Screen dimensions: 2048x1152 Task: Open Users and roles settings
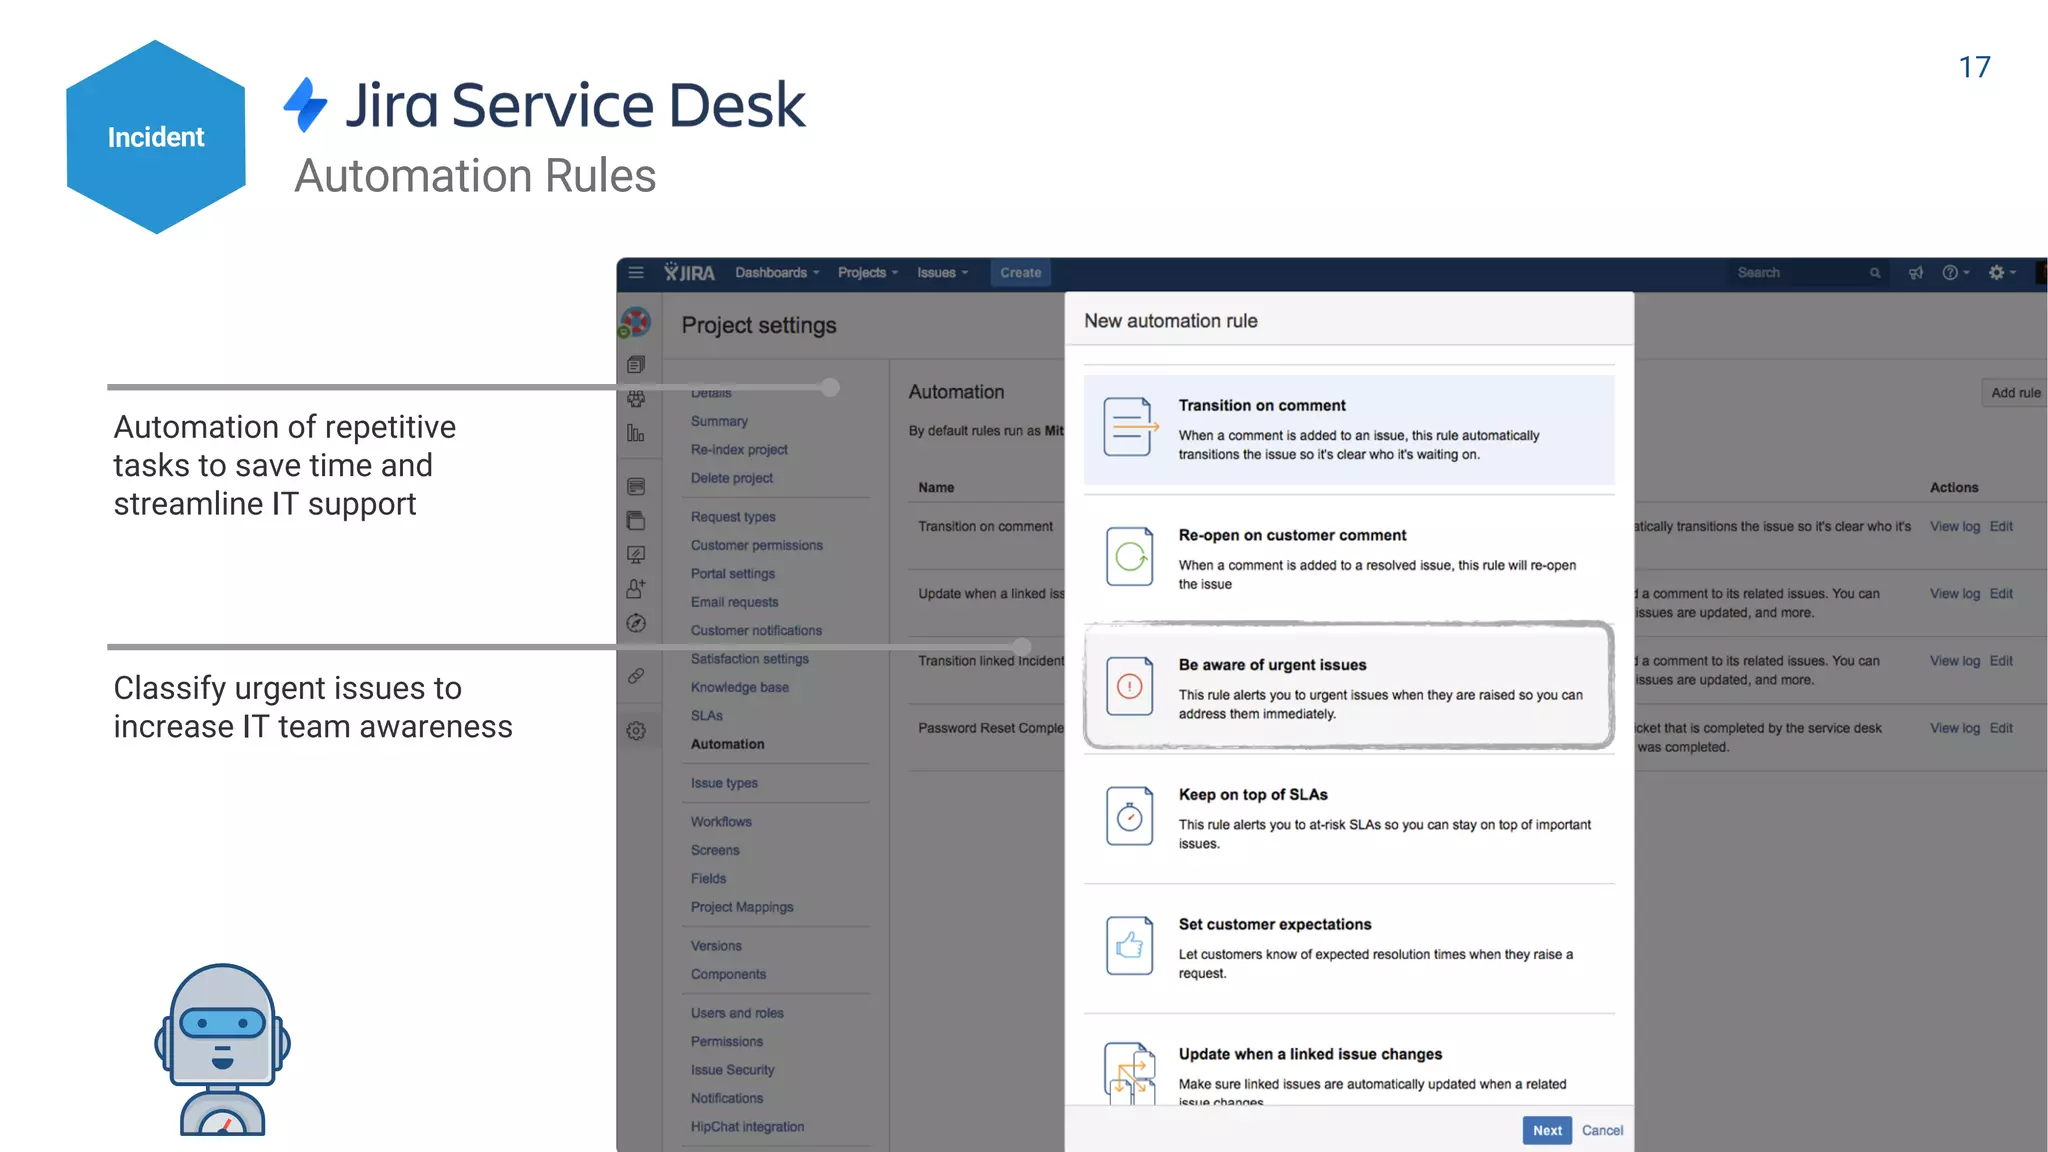(737, 1013)
